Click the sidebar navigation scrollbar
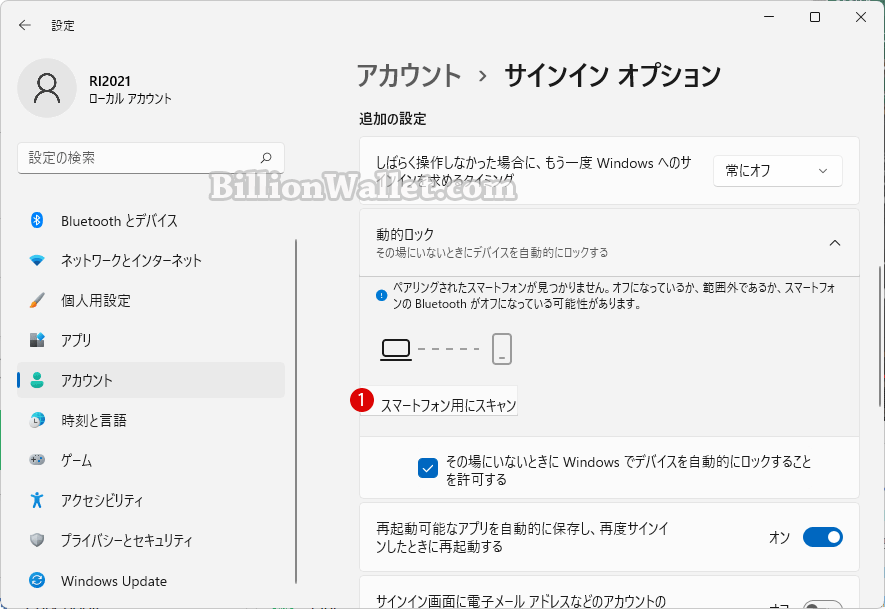Screen dimensions: 885x609 point(296,412)
